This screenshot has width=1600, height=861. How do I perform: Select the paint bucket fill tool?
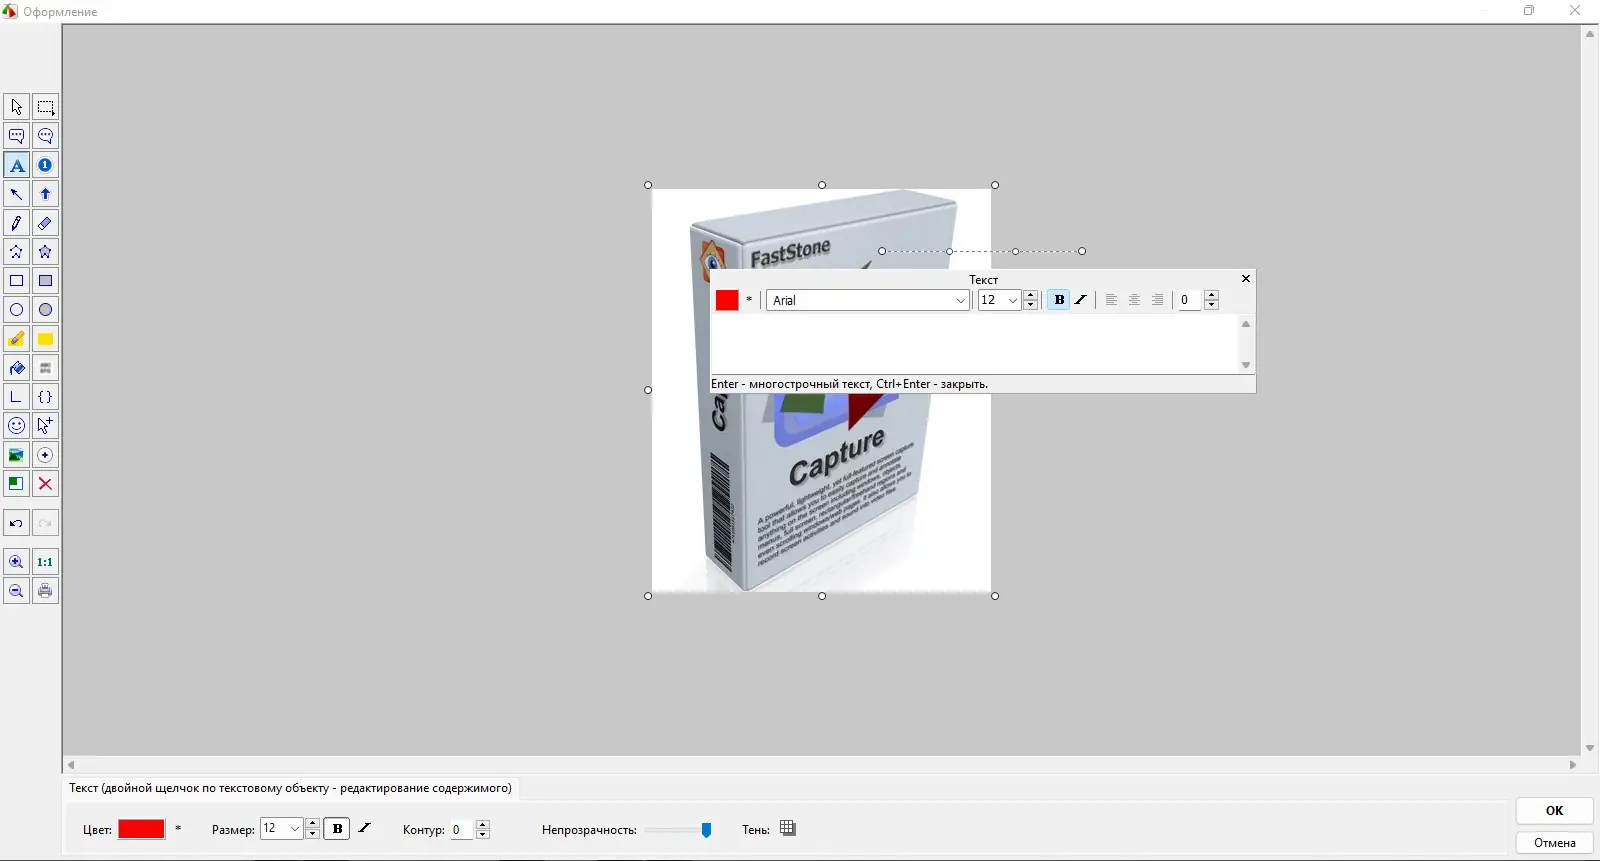16,368
